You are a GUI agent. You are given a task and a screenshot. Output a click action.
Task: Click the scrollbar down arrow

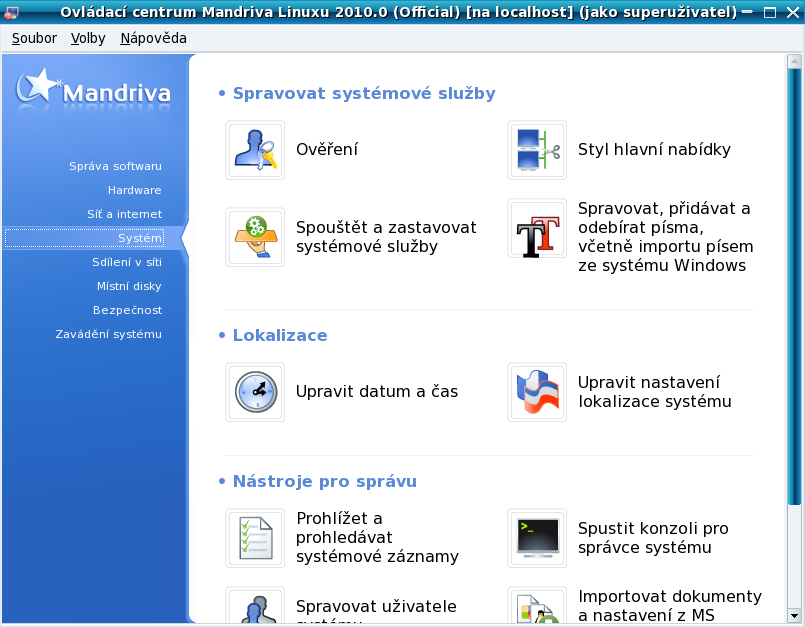pyautogui.click(x=794, y=615)
